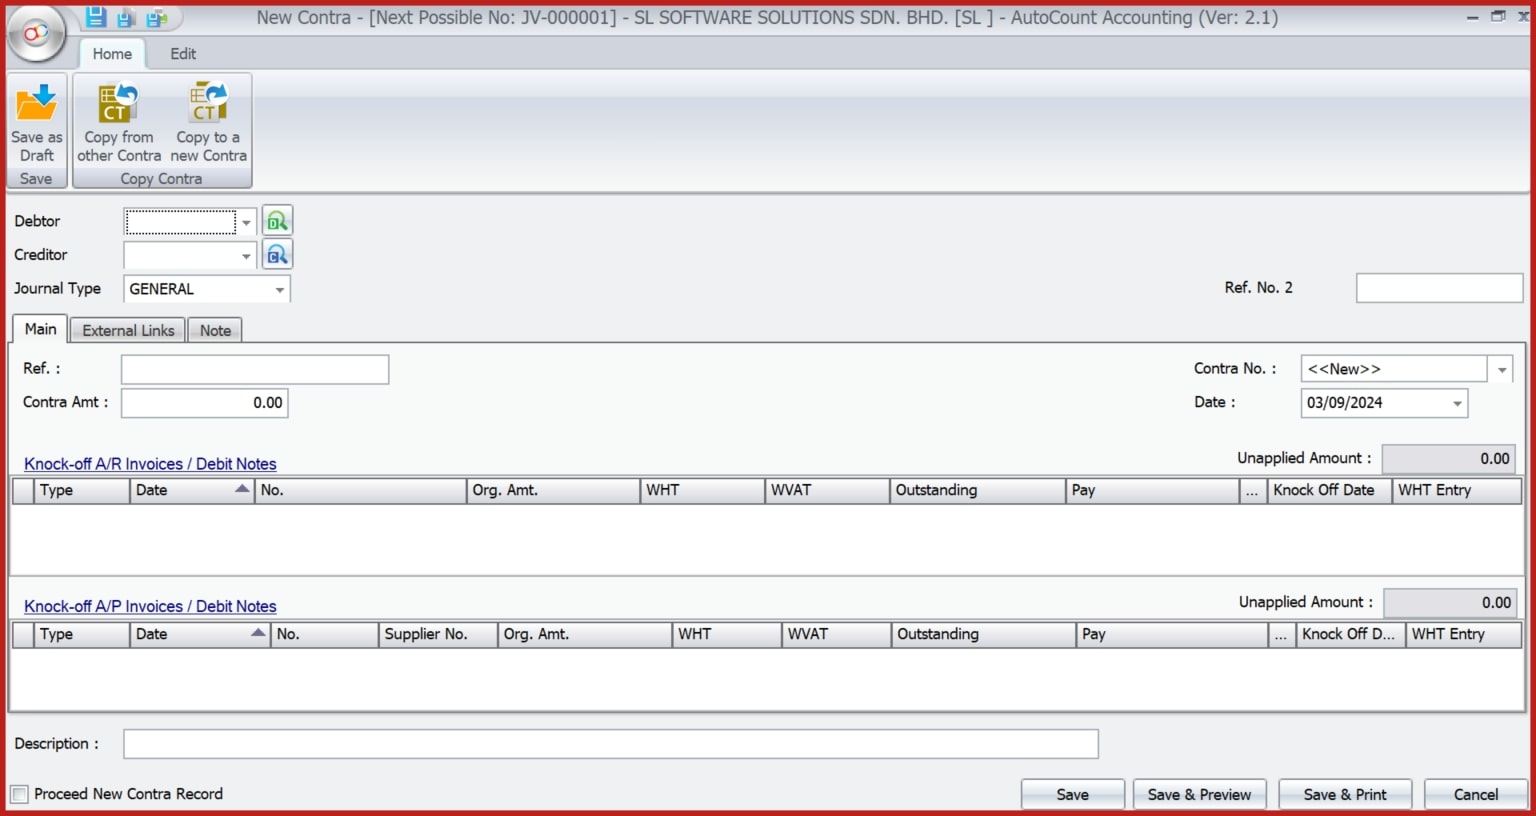Open the Debtor search lookup icon

(x=277, y=220)
